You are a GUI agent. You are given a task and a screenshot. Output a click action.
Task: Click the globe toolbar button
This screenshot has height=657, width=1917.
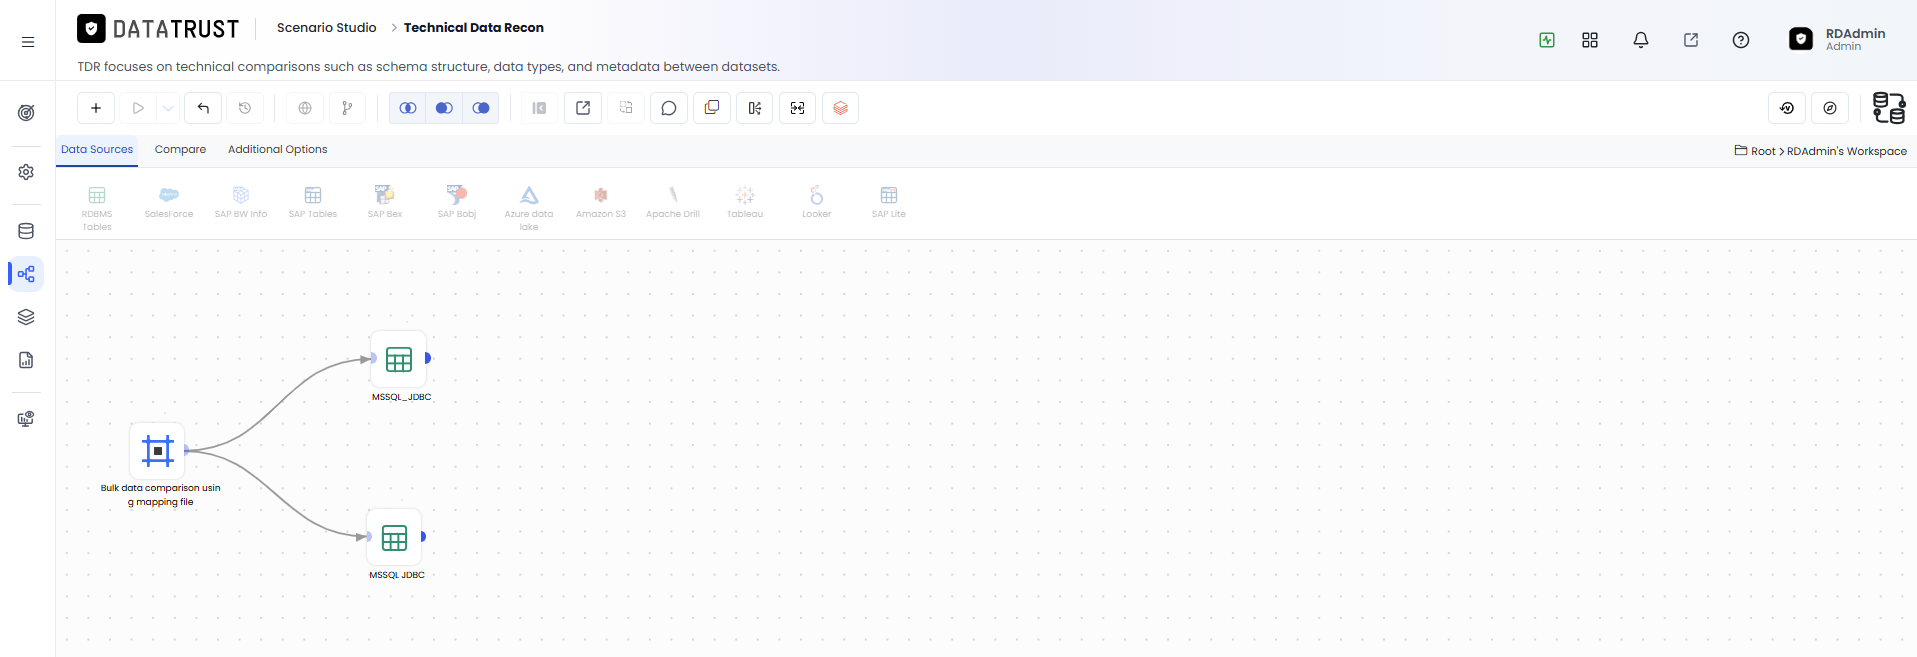coord(305,108)
